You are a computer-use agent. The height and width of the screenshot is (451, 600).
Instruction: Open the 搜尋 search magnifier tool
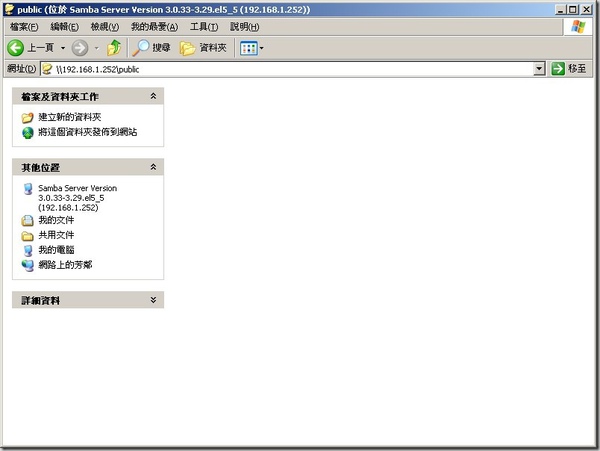point(151,48)
